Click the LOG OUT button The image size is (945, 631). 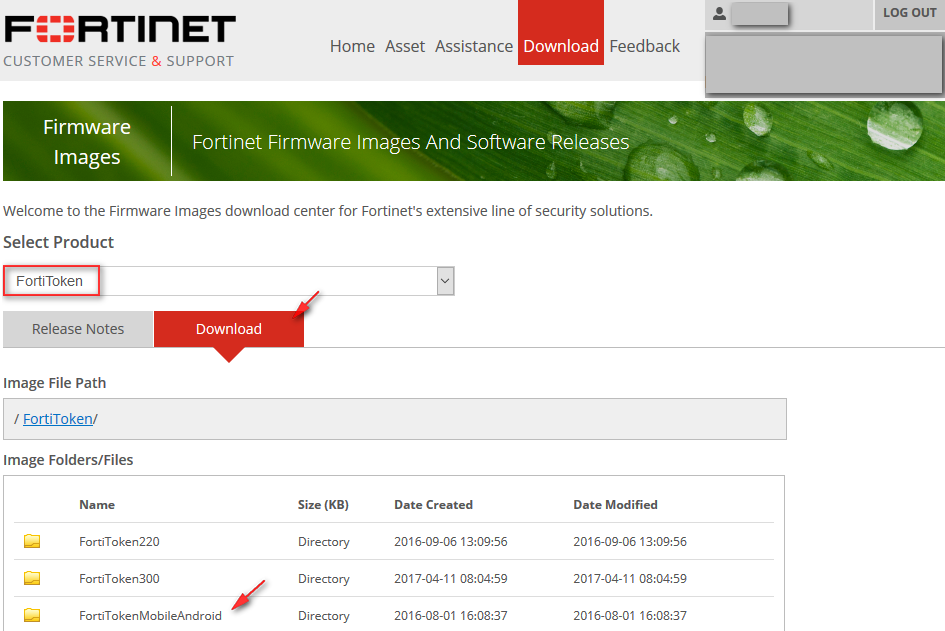pyautogui.click(x=909, y=13)
